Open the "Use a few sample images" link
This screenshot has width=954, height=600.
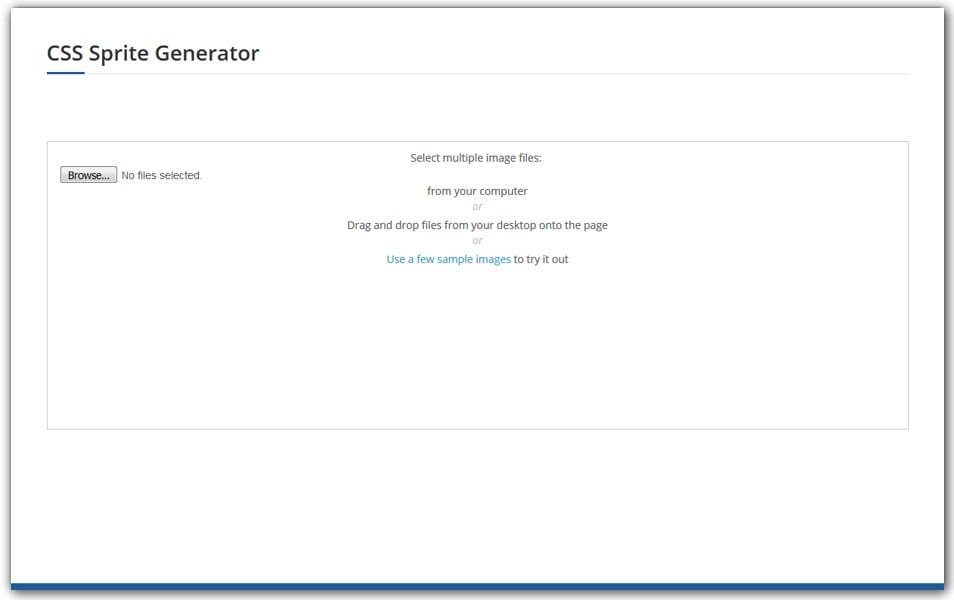click(448, 259)
